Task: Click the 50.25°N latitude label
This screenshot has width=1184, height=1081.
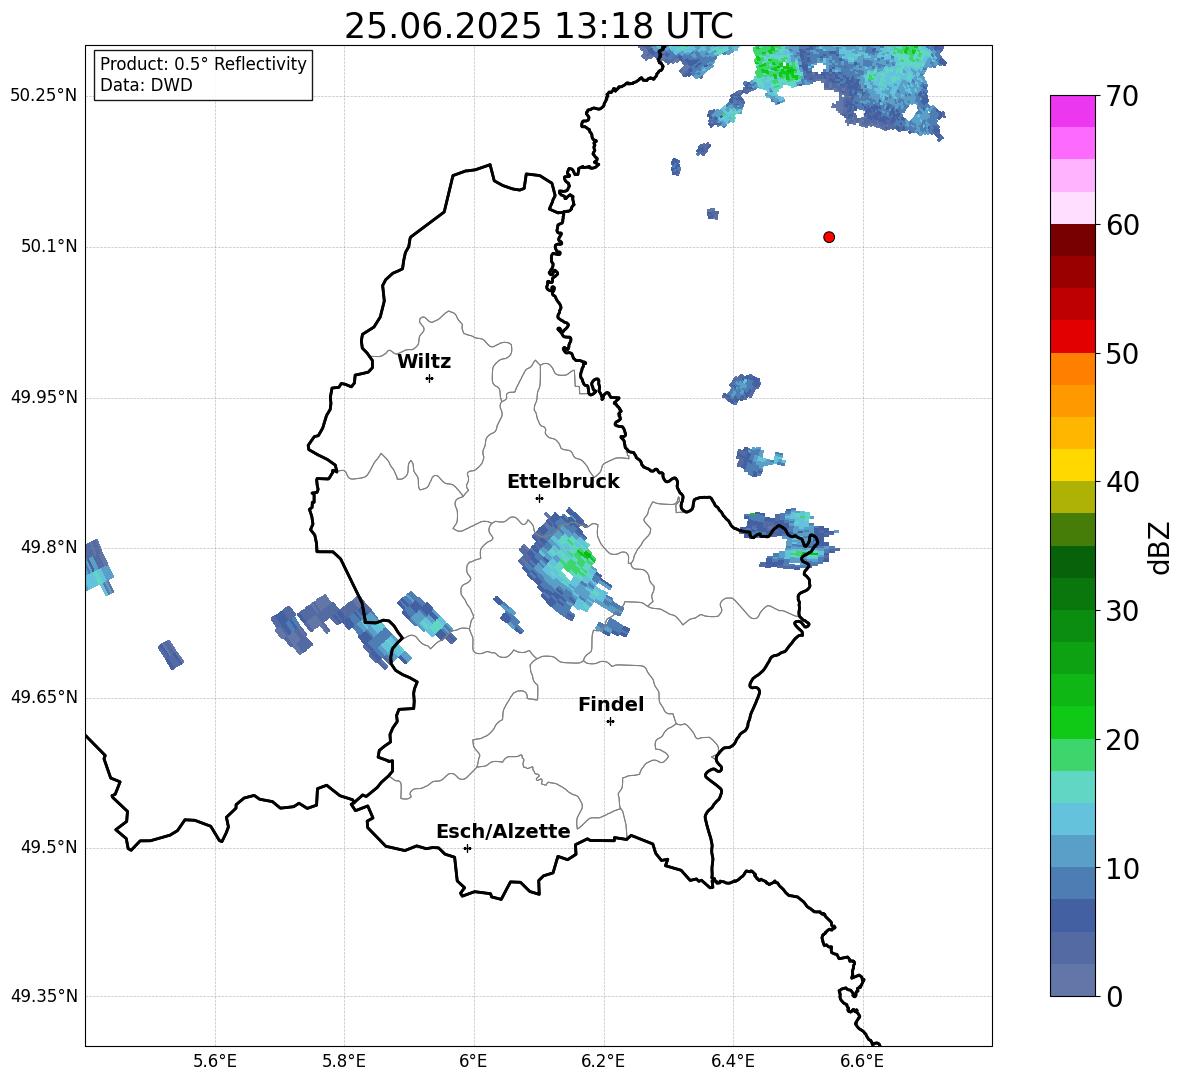Action: coord(44,96)
